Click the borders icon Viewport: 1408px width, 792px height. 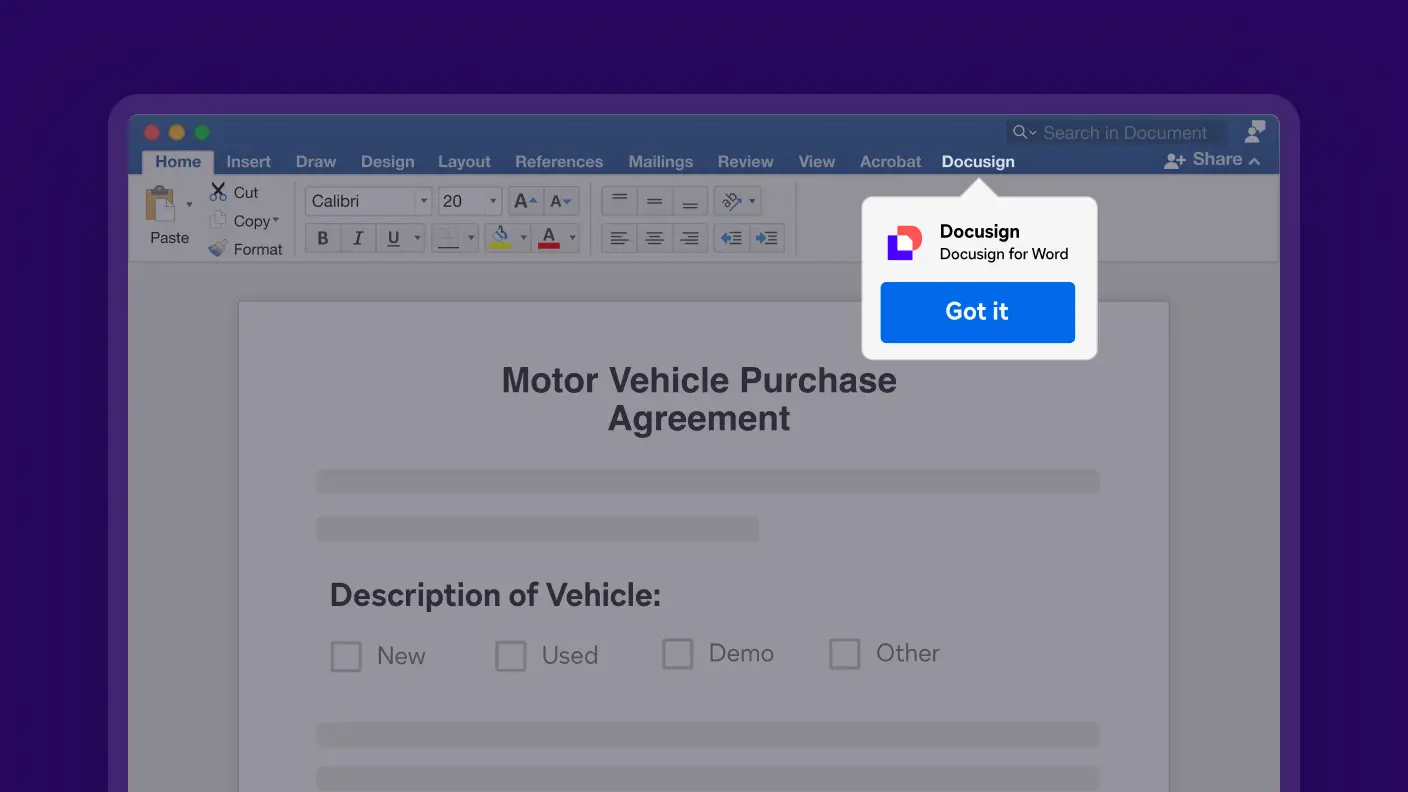click(x=448, y=238)
